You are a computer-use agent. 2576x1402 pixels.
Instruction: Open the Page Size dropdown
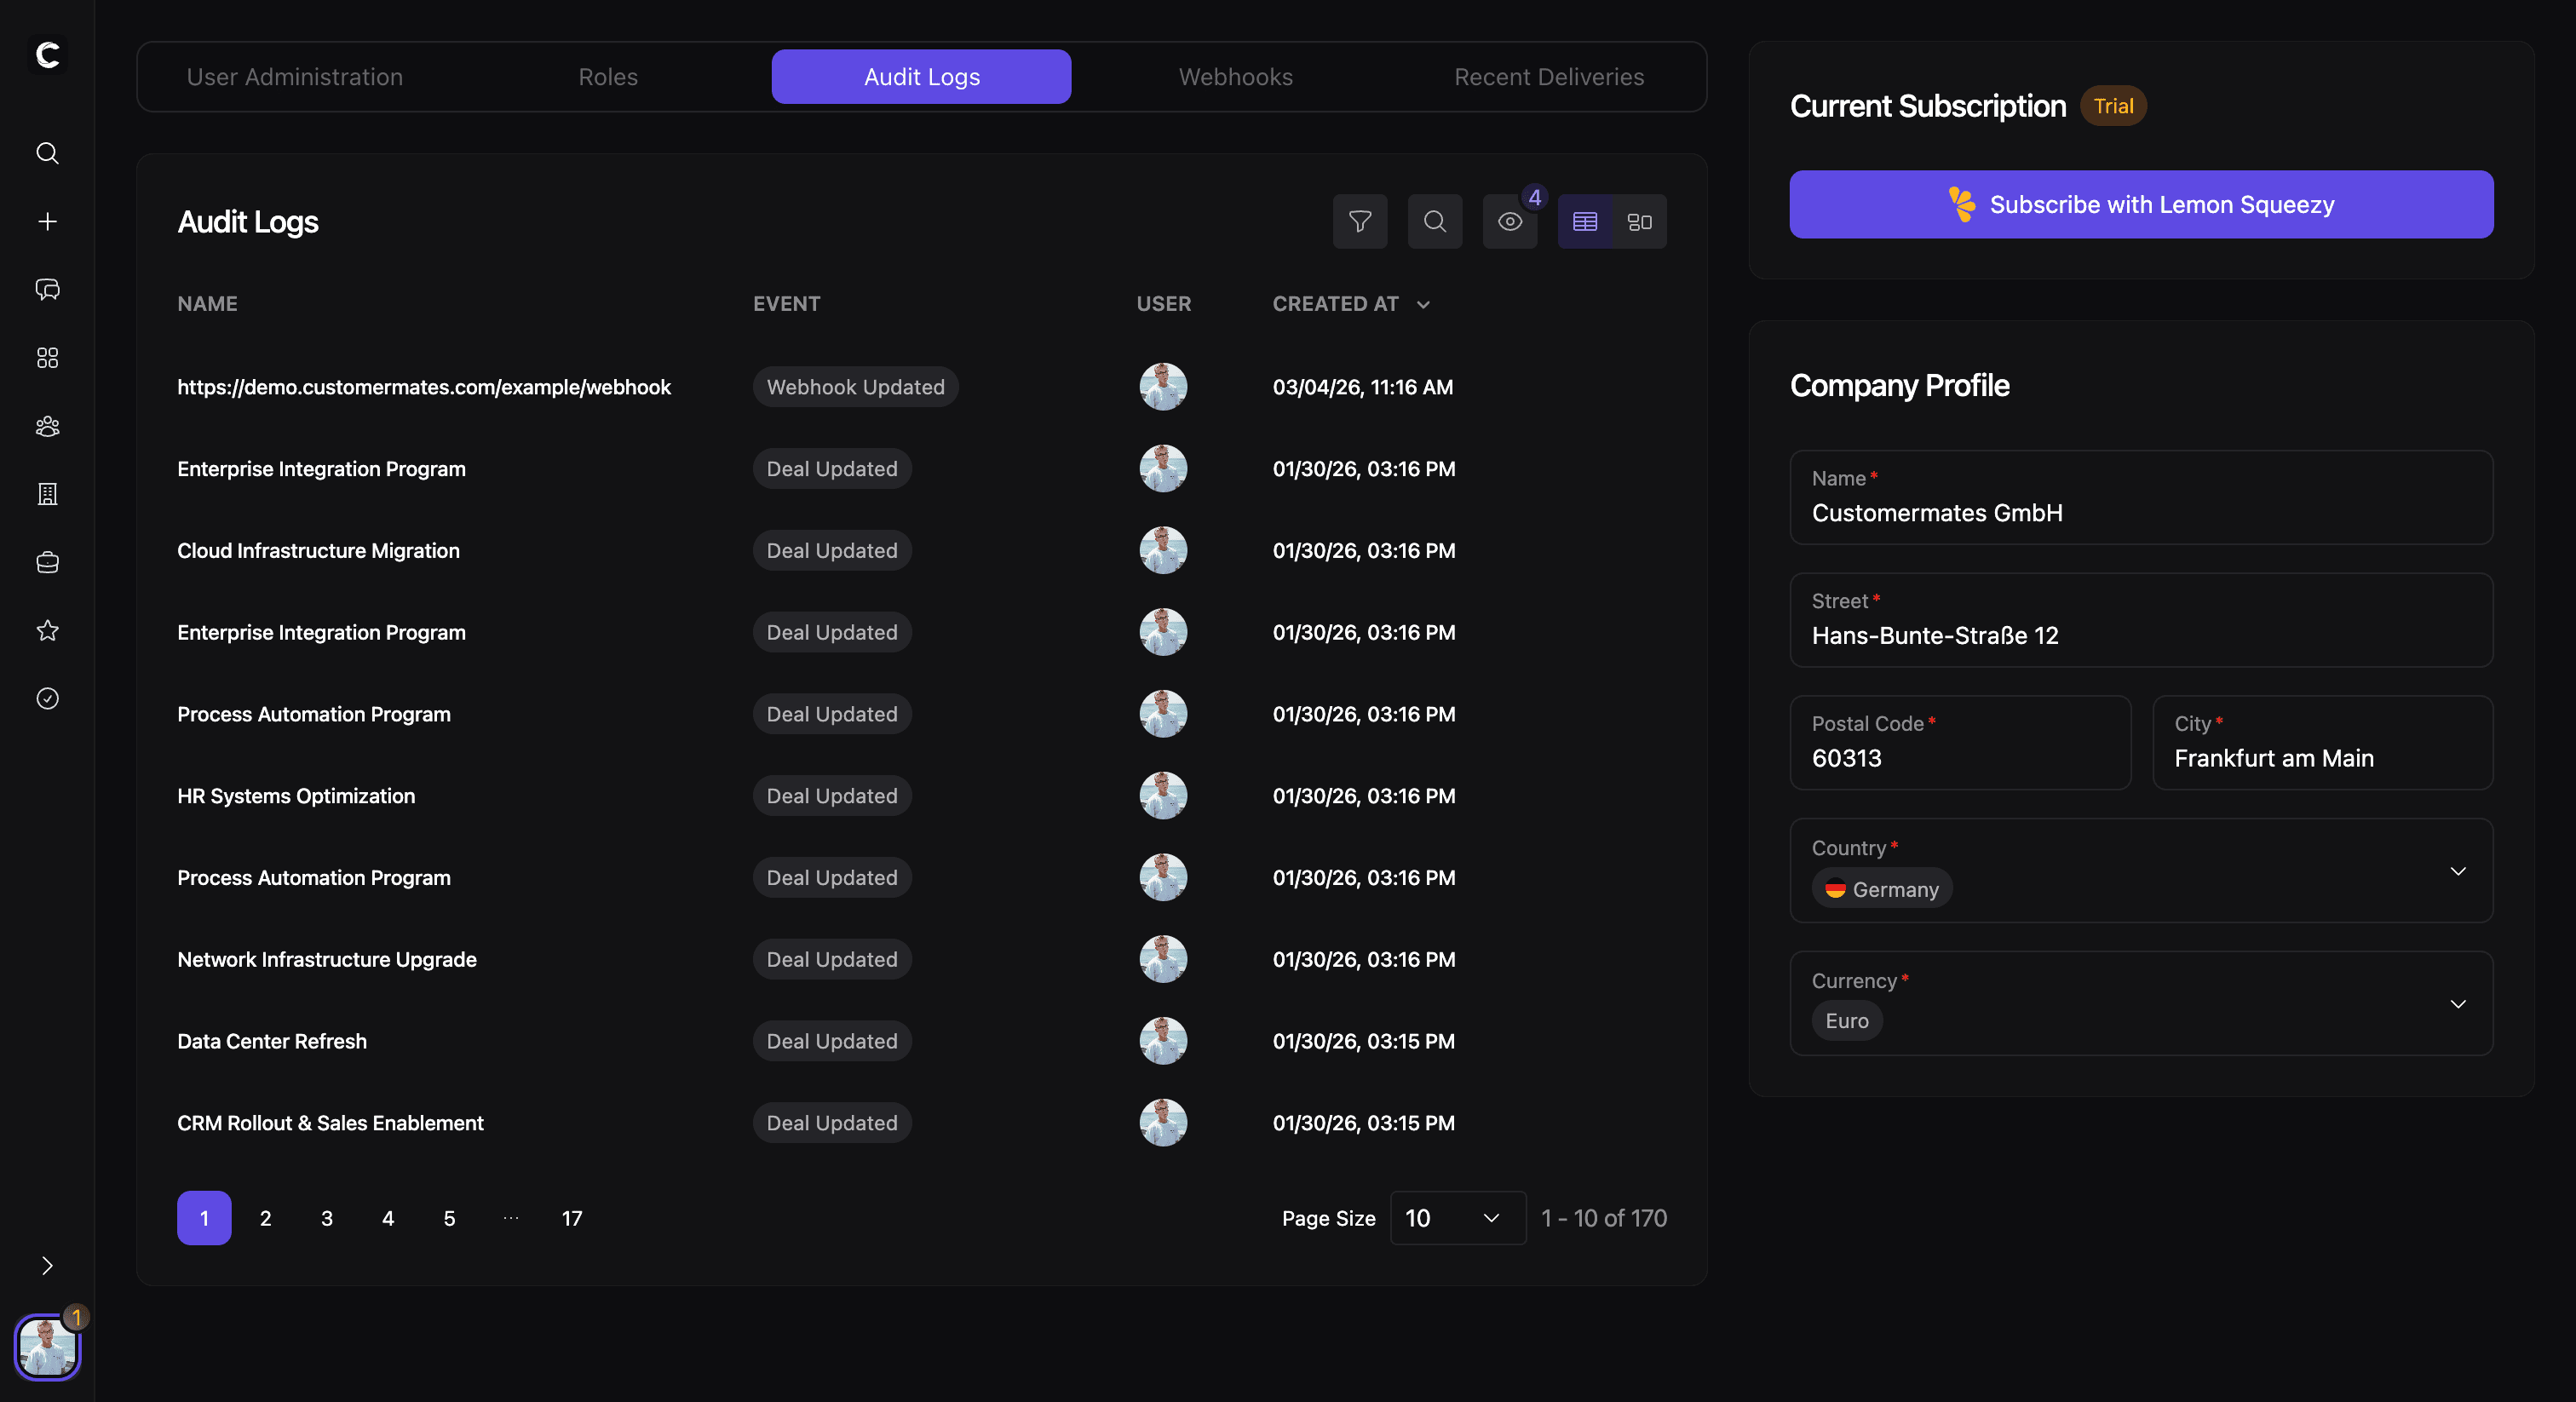pos(1457,1218)
